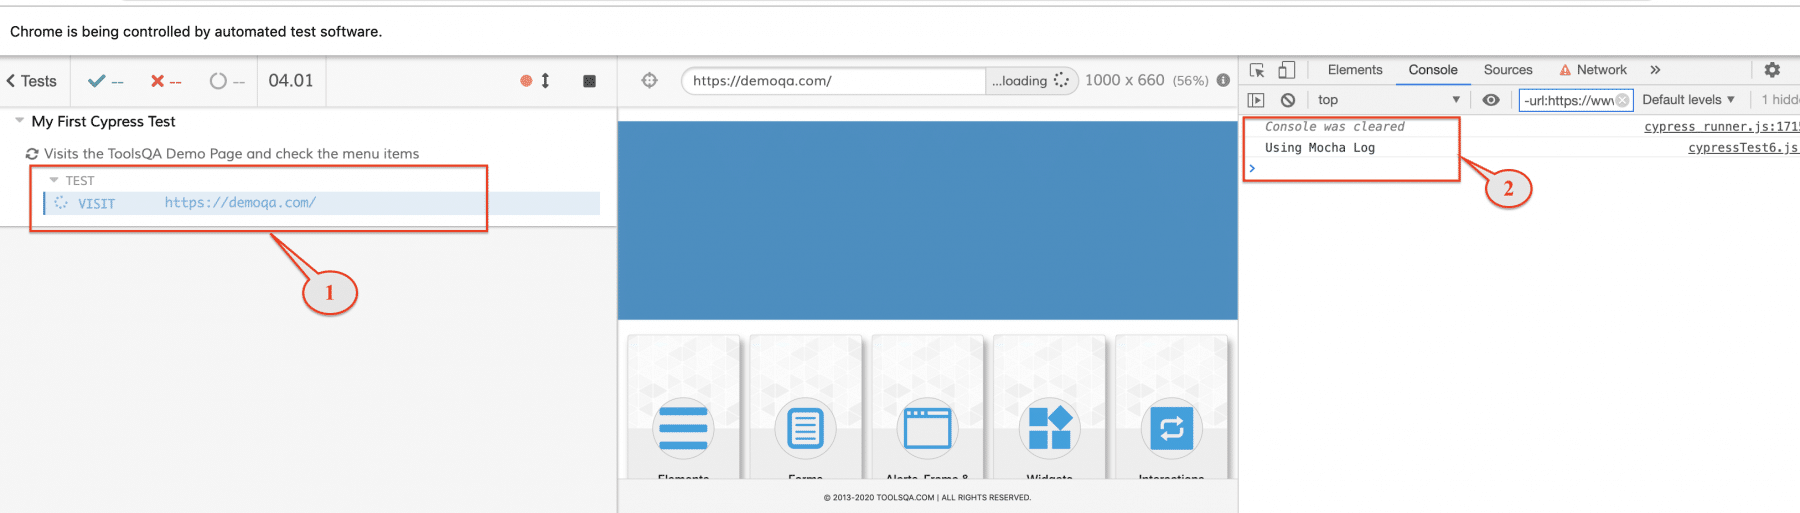Click the pending tests circle counter
This screenshot has width=1800, height=513.
tap(227, 81)
